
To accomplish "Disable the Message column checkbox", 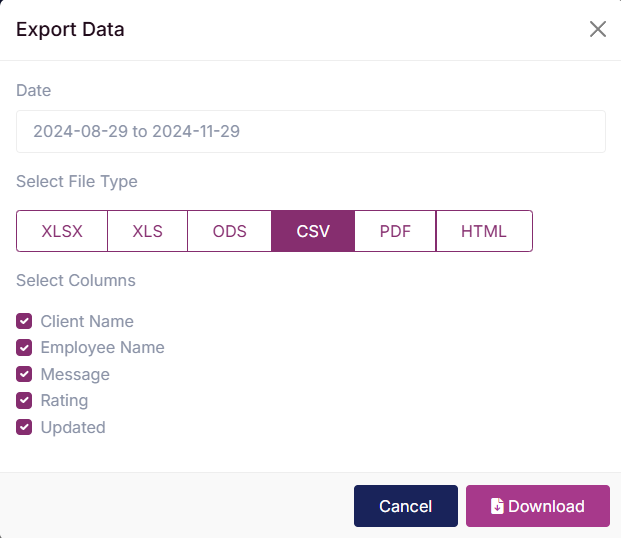I will coord(24,374).
